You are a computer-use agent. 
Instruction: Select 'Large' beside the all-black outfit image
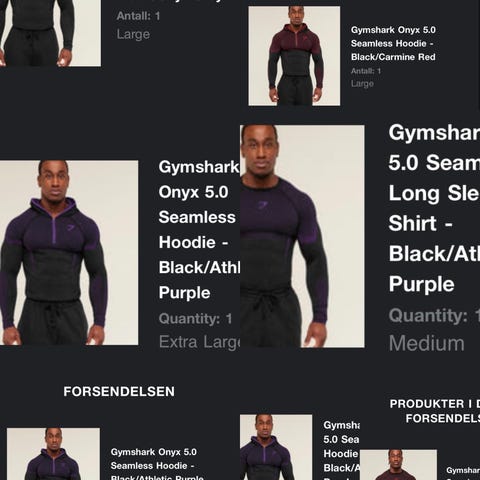pyautogui.click(x=133, y=34)
